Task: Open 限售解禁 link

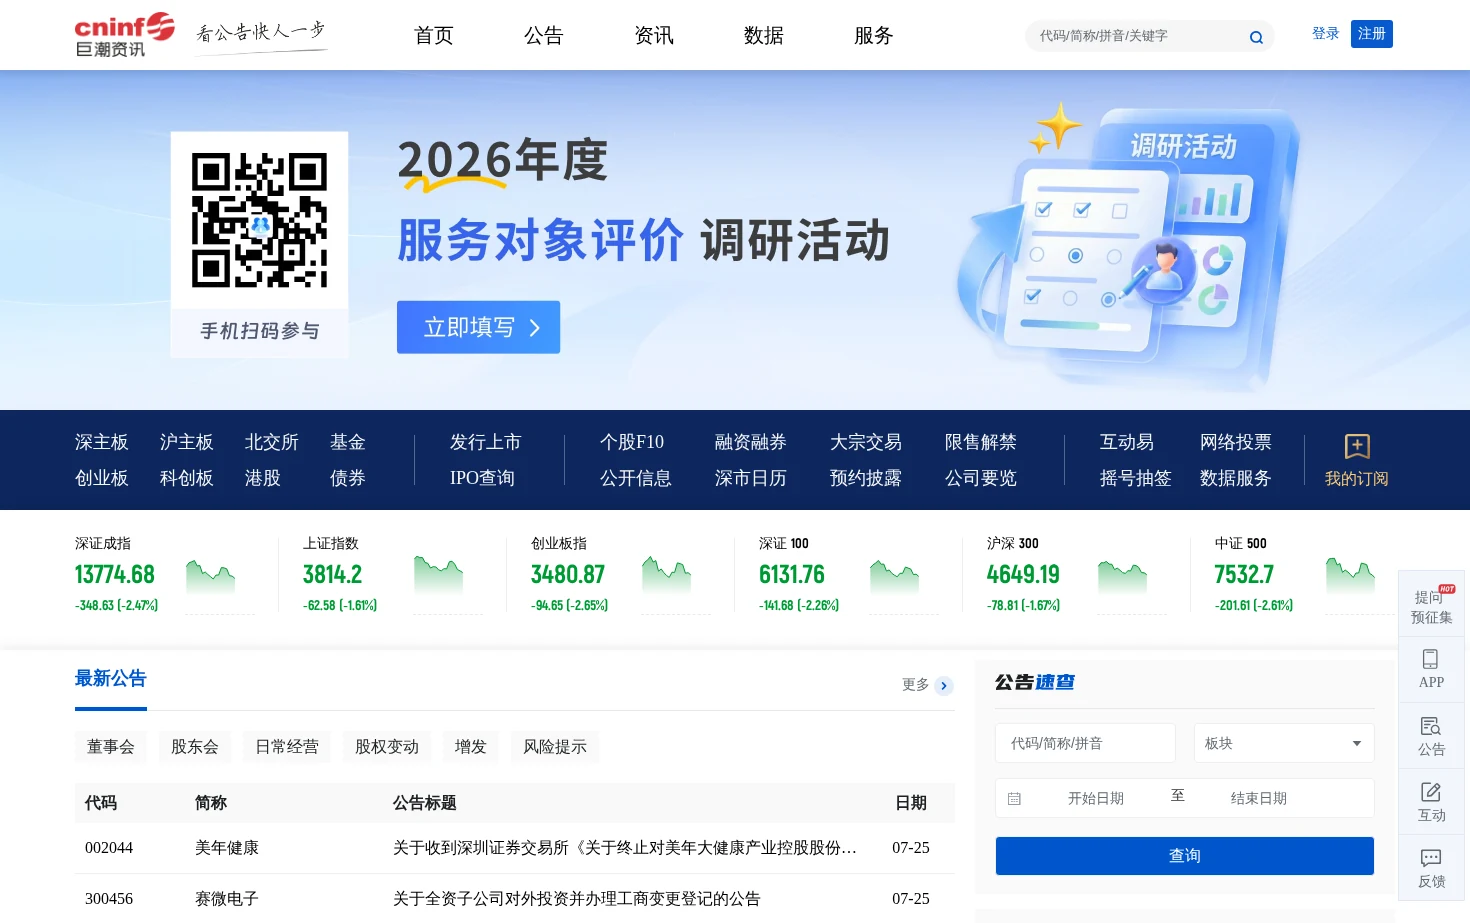Action: click(981, 442)
